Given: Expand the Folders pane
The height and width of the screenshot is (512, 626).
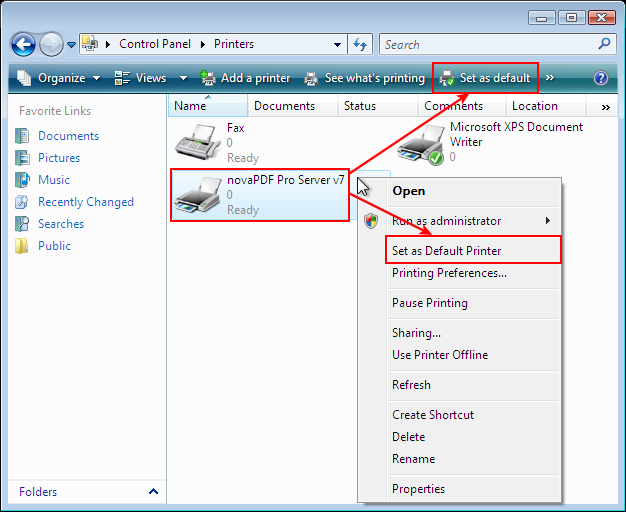Looking at the screenshot, I should [x=153, y=492].
